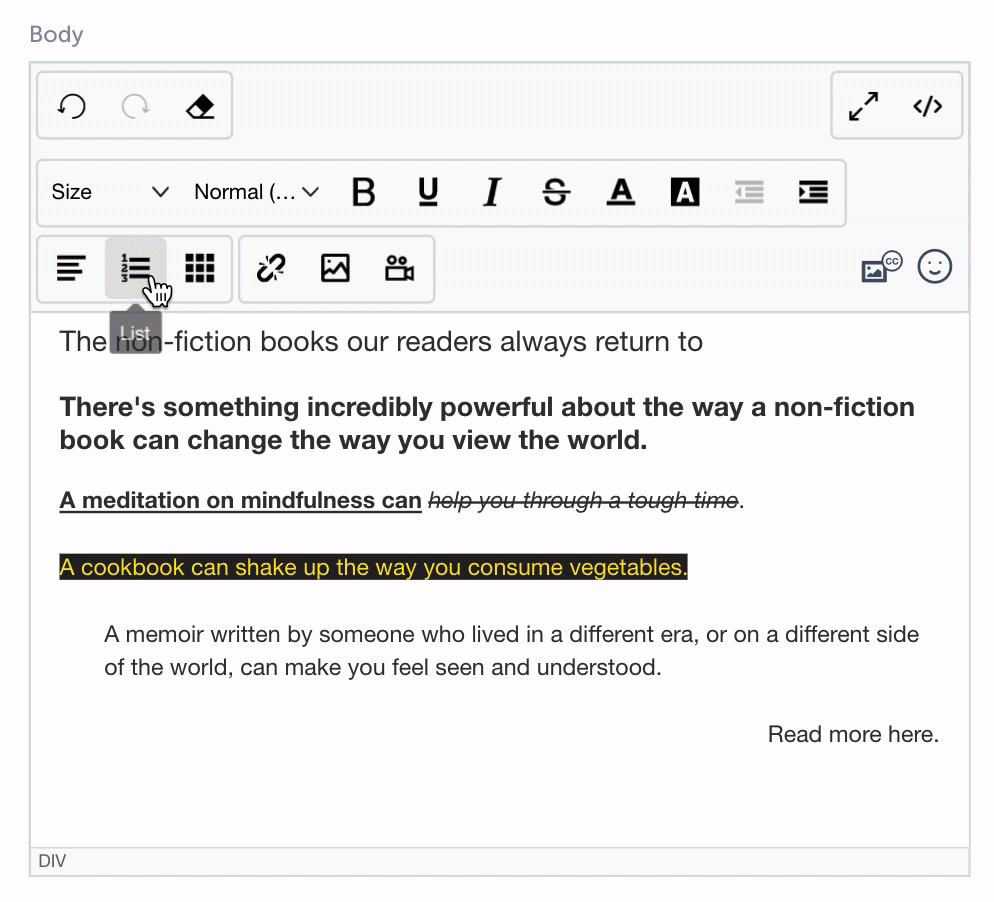Open the Creative Commons image picker

881,266
